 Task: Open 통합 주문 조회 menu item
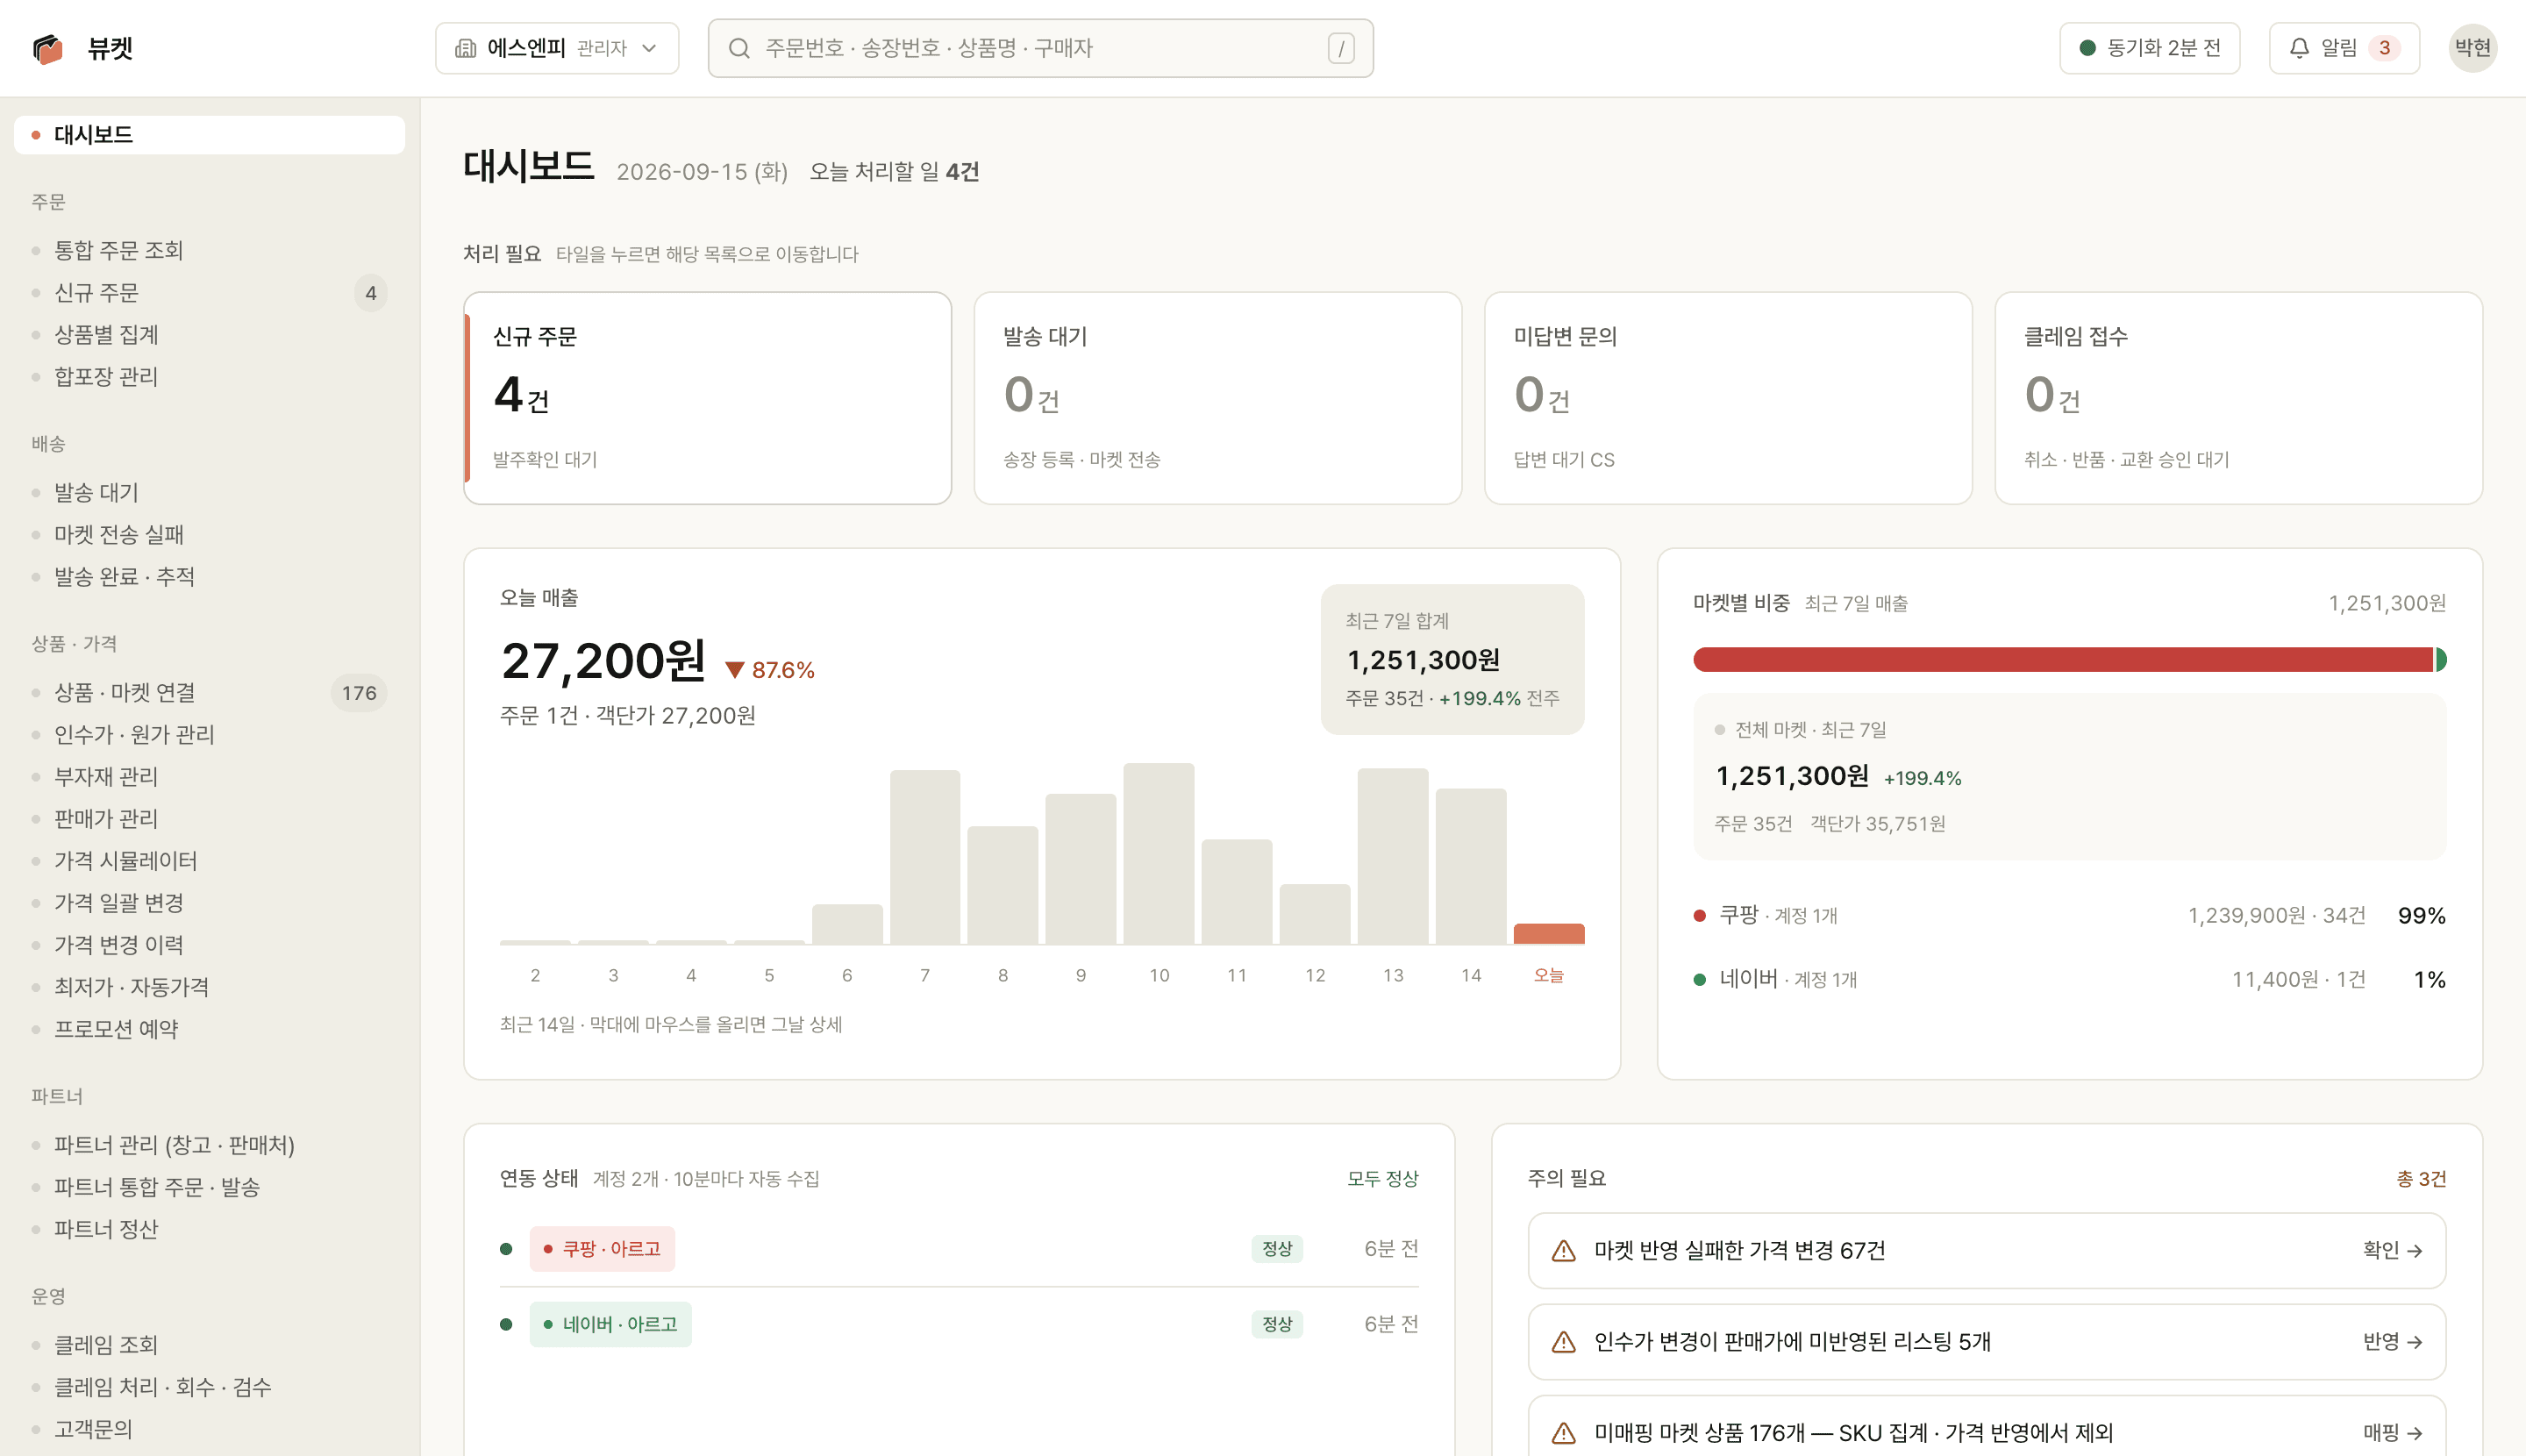click(209, 250)
